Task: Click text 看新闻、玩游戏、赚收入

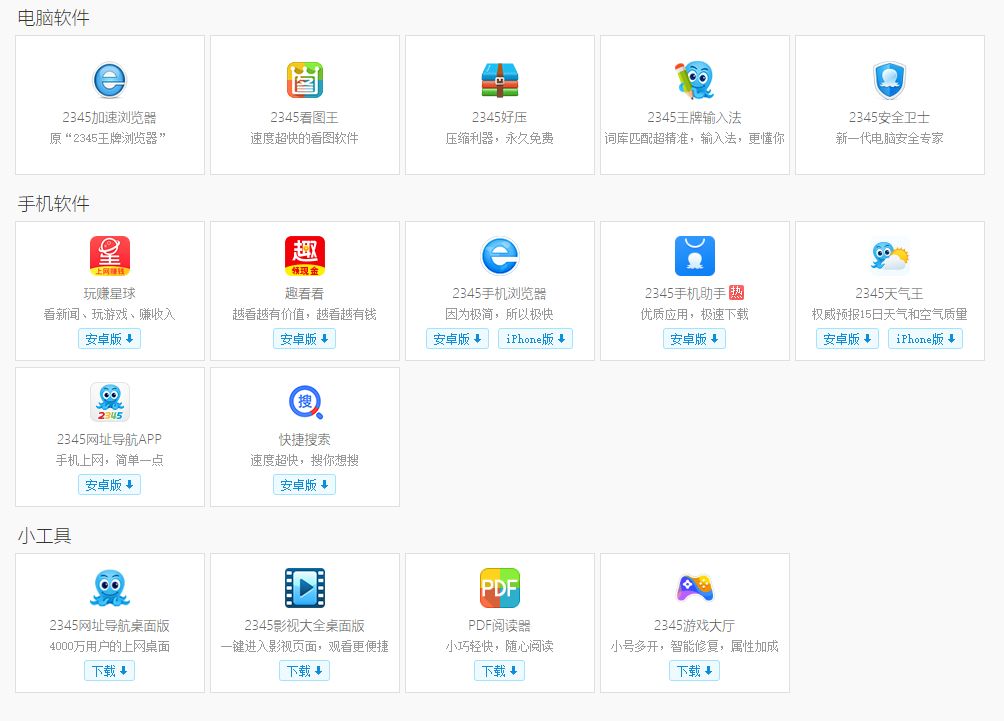Action: pyautogui.click(x=109, y=314)
